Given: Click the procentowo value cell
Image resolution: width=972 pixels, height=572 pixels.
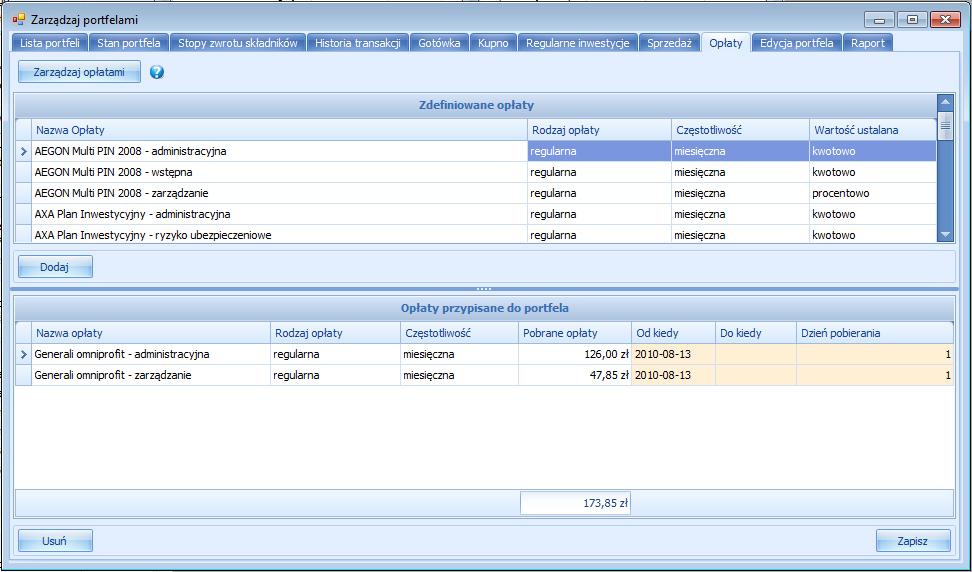Looking at the screenshot, I should [873, 193].
